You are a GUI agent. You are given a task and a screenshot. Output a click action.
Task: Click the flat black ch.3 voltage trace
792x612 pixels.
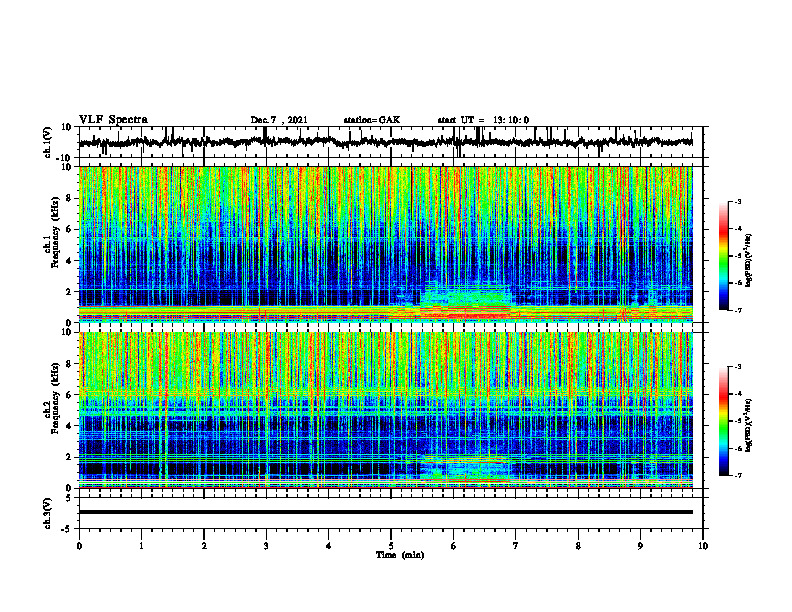tap(386, 512)
